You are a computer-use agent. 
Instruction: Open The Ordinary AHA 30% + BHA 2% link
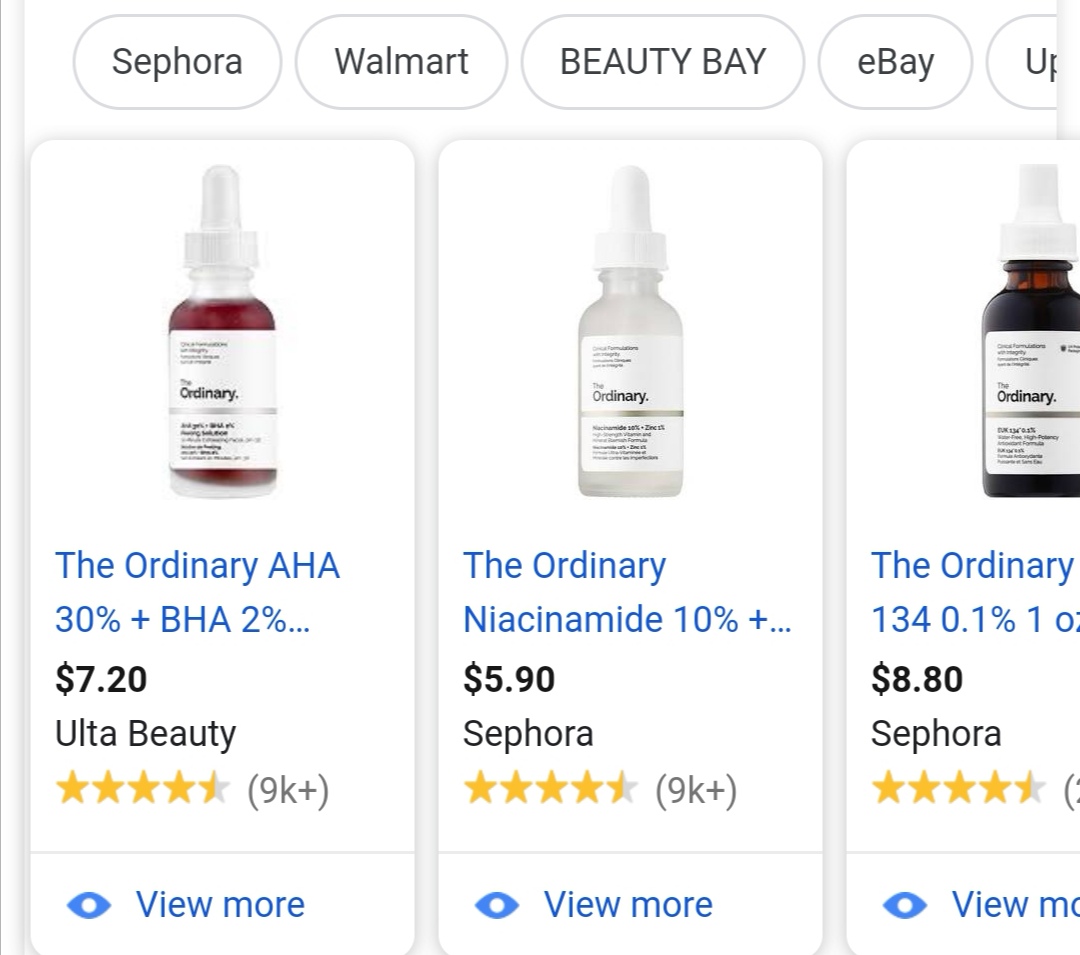coord(197,592)
